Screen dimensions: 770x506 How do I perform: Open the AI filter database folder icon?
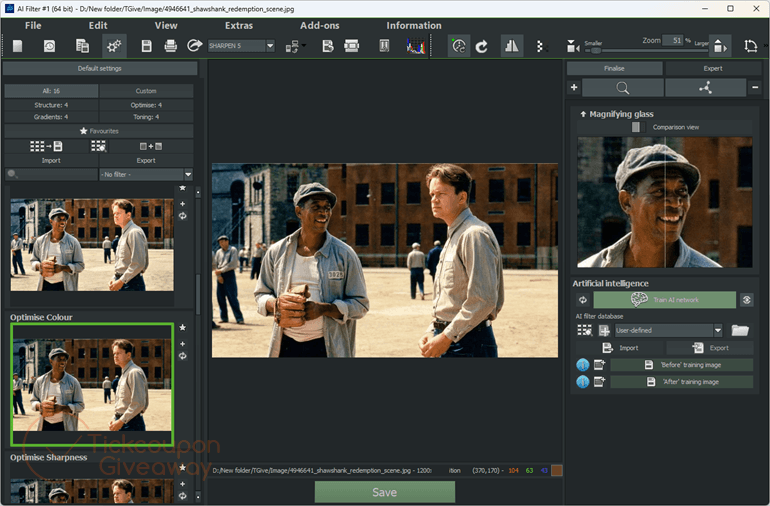(740, 330)
